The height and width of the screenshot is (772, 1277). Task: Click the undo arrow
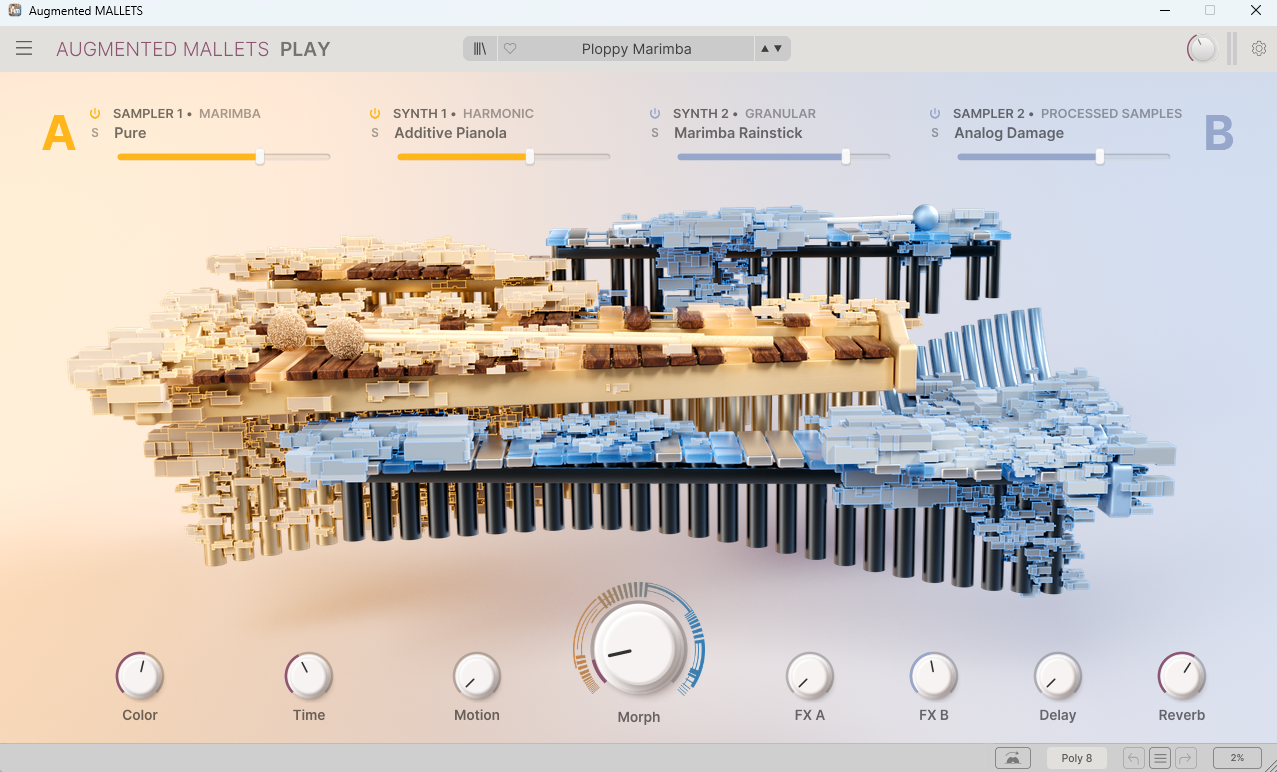tap(1134, 758)
